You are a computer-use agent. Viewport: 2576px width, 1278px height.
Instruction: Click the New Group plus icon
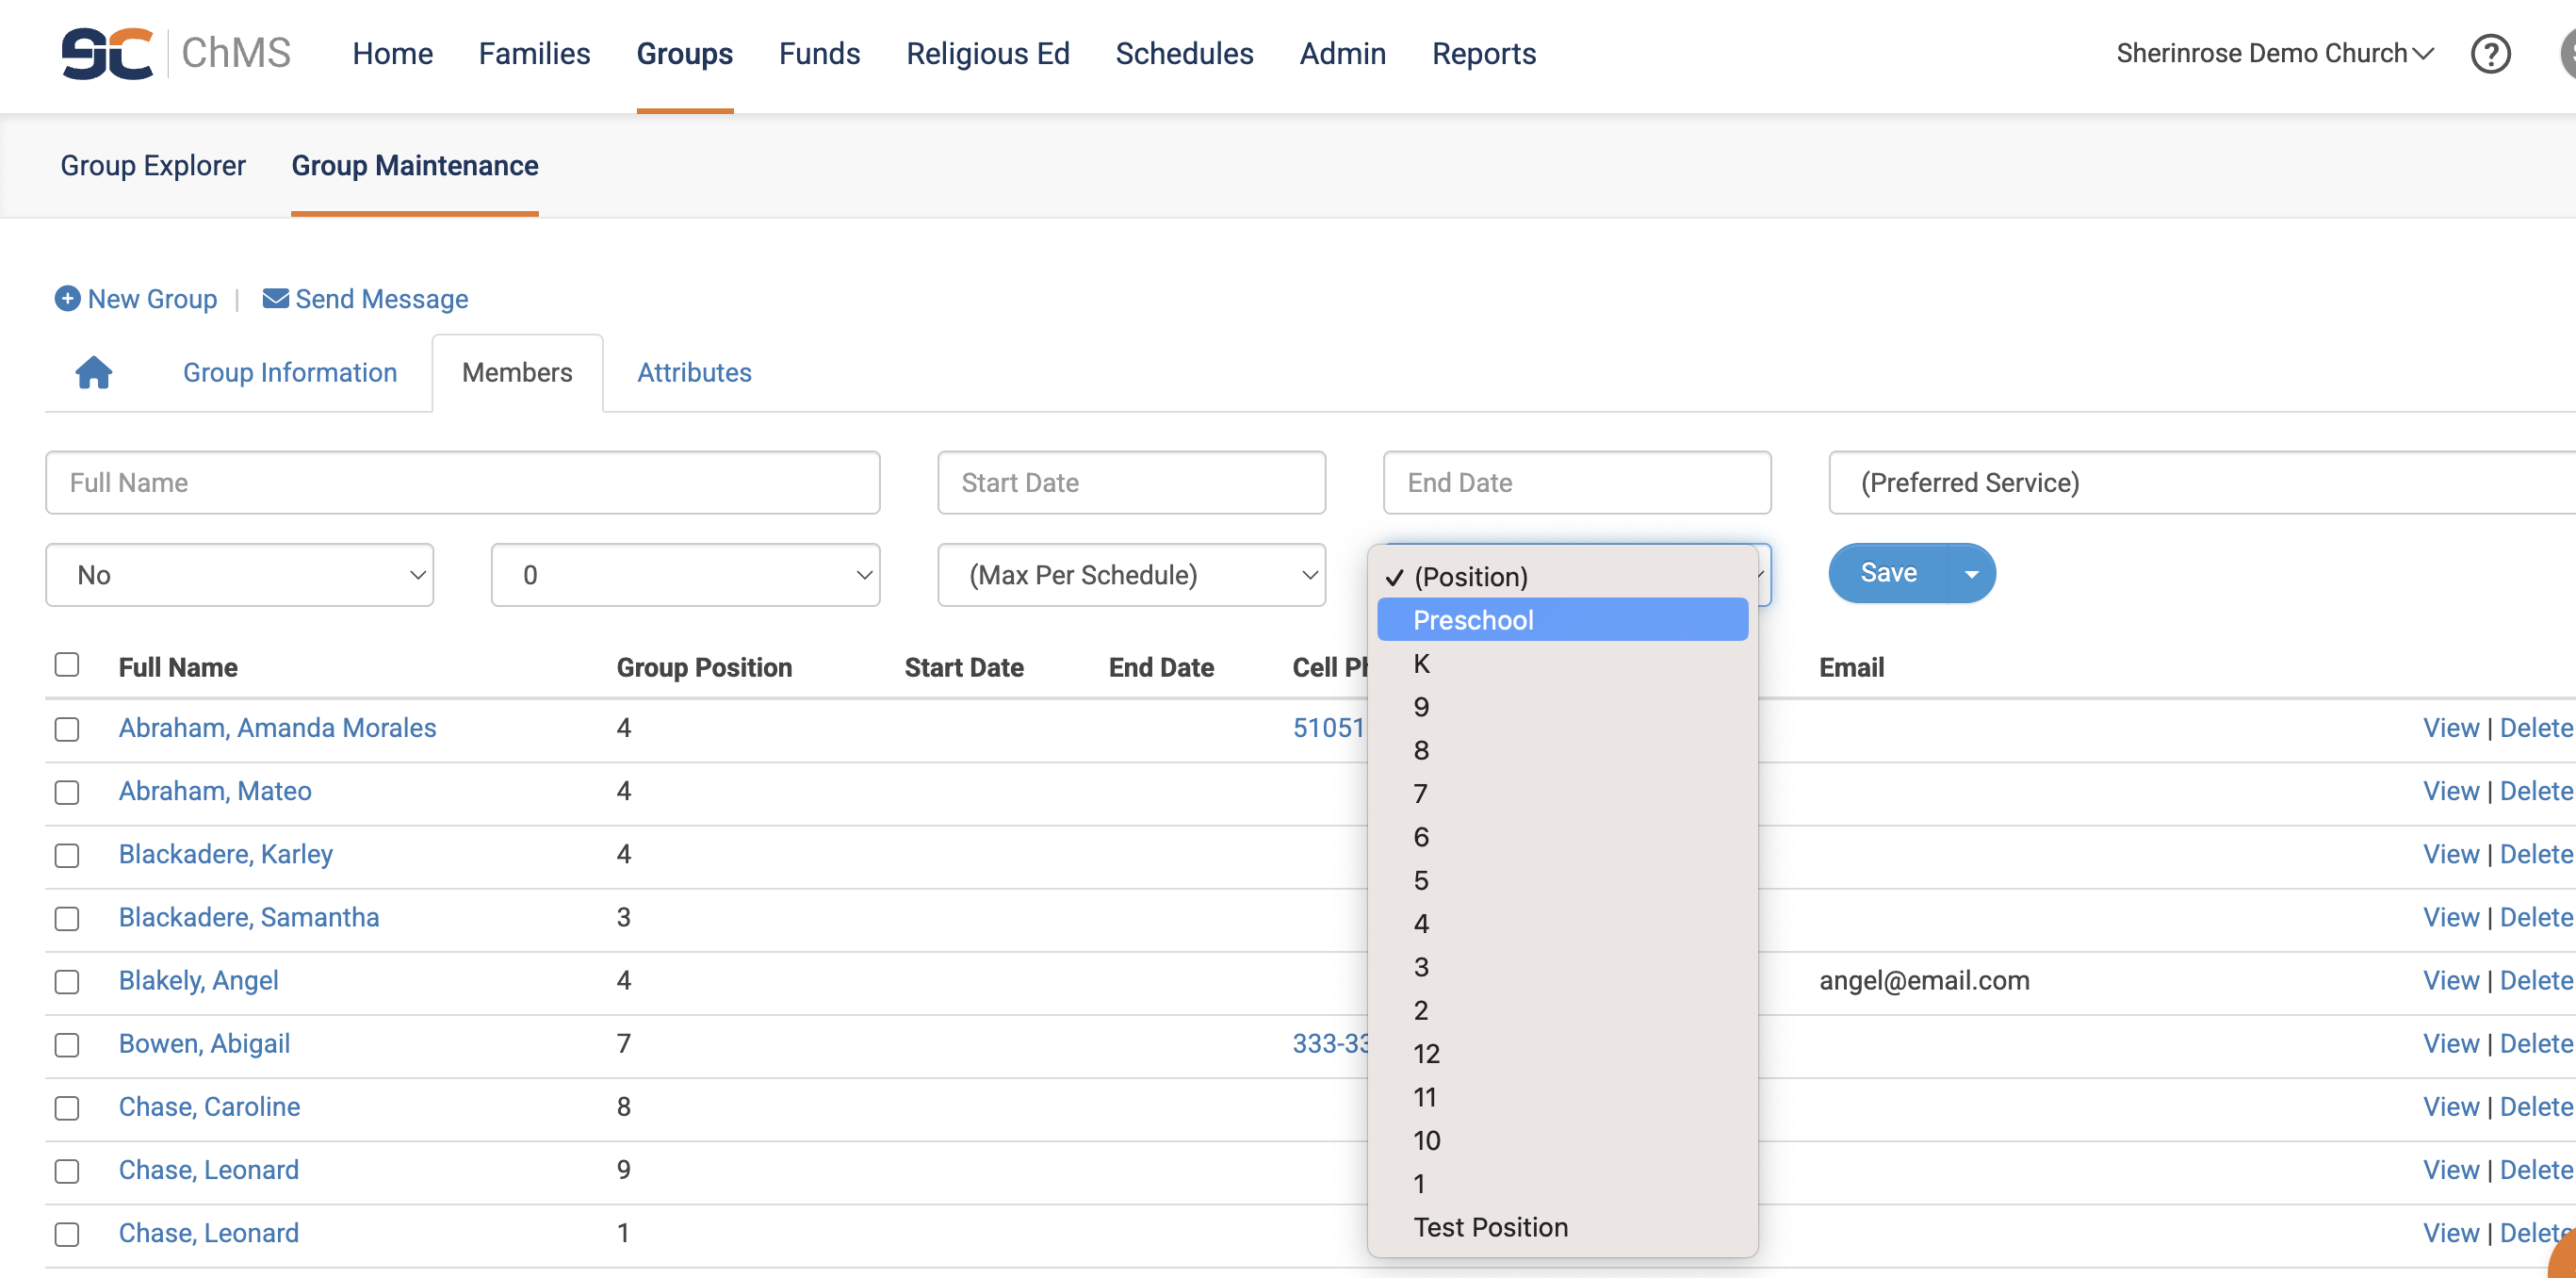tap(67, 298)
